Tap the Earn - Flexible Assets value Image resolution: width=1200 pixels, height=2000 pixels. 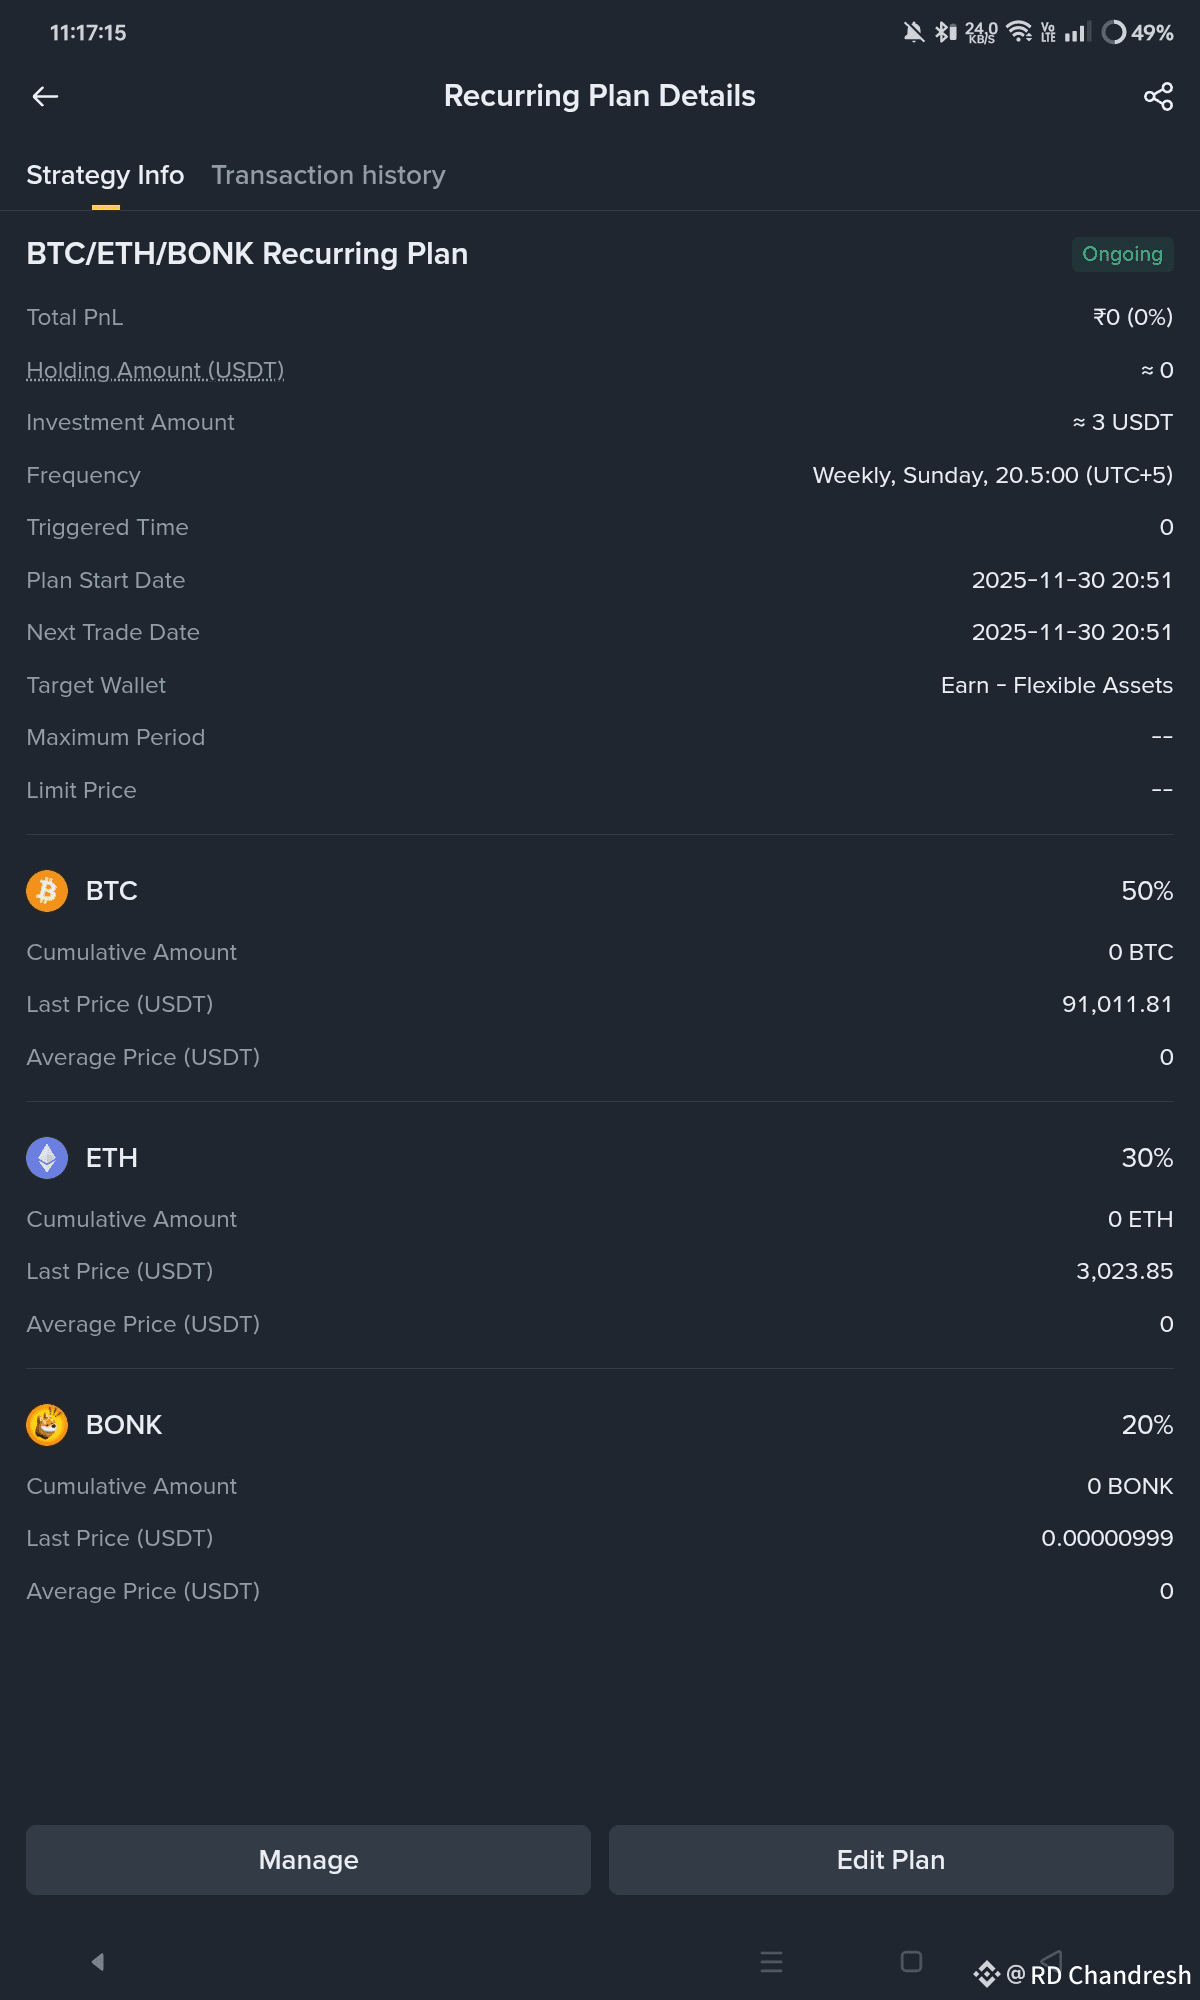(1056, 685)
